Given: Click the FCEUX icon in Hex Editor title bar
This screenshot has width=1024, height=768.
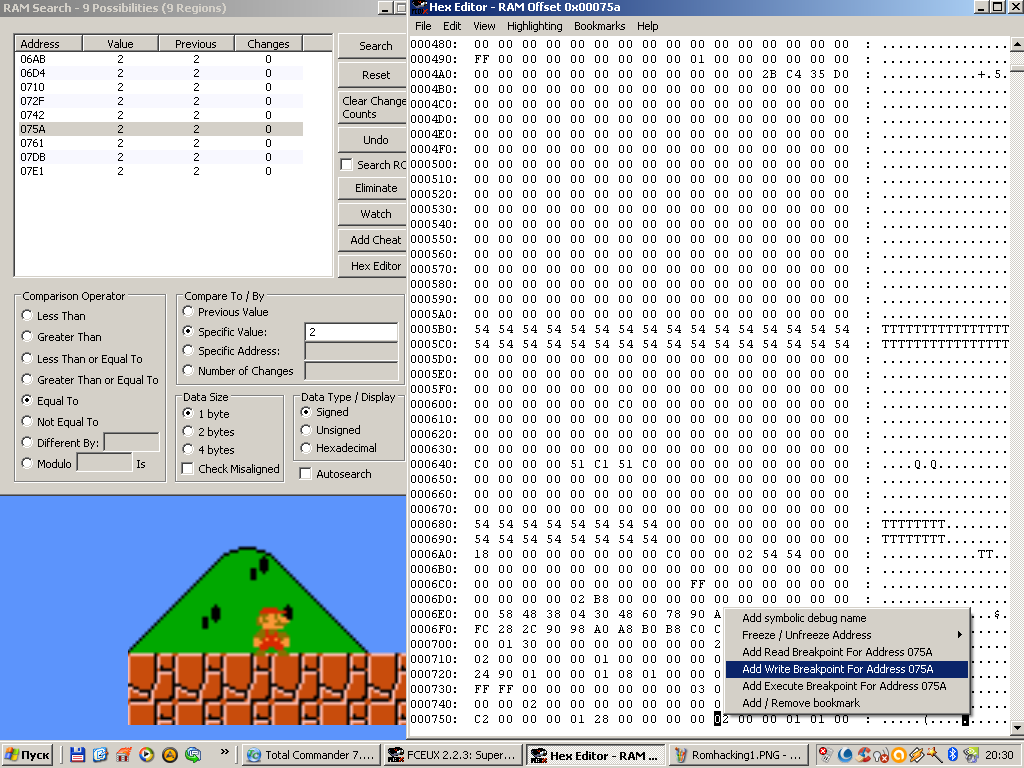Looking at the screenshot, I should [x=419, y=7].
